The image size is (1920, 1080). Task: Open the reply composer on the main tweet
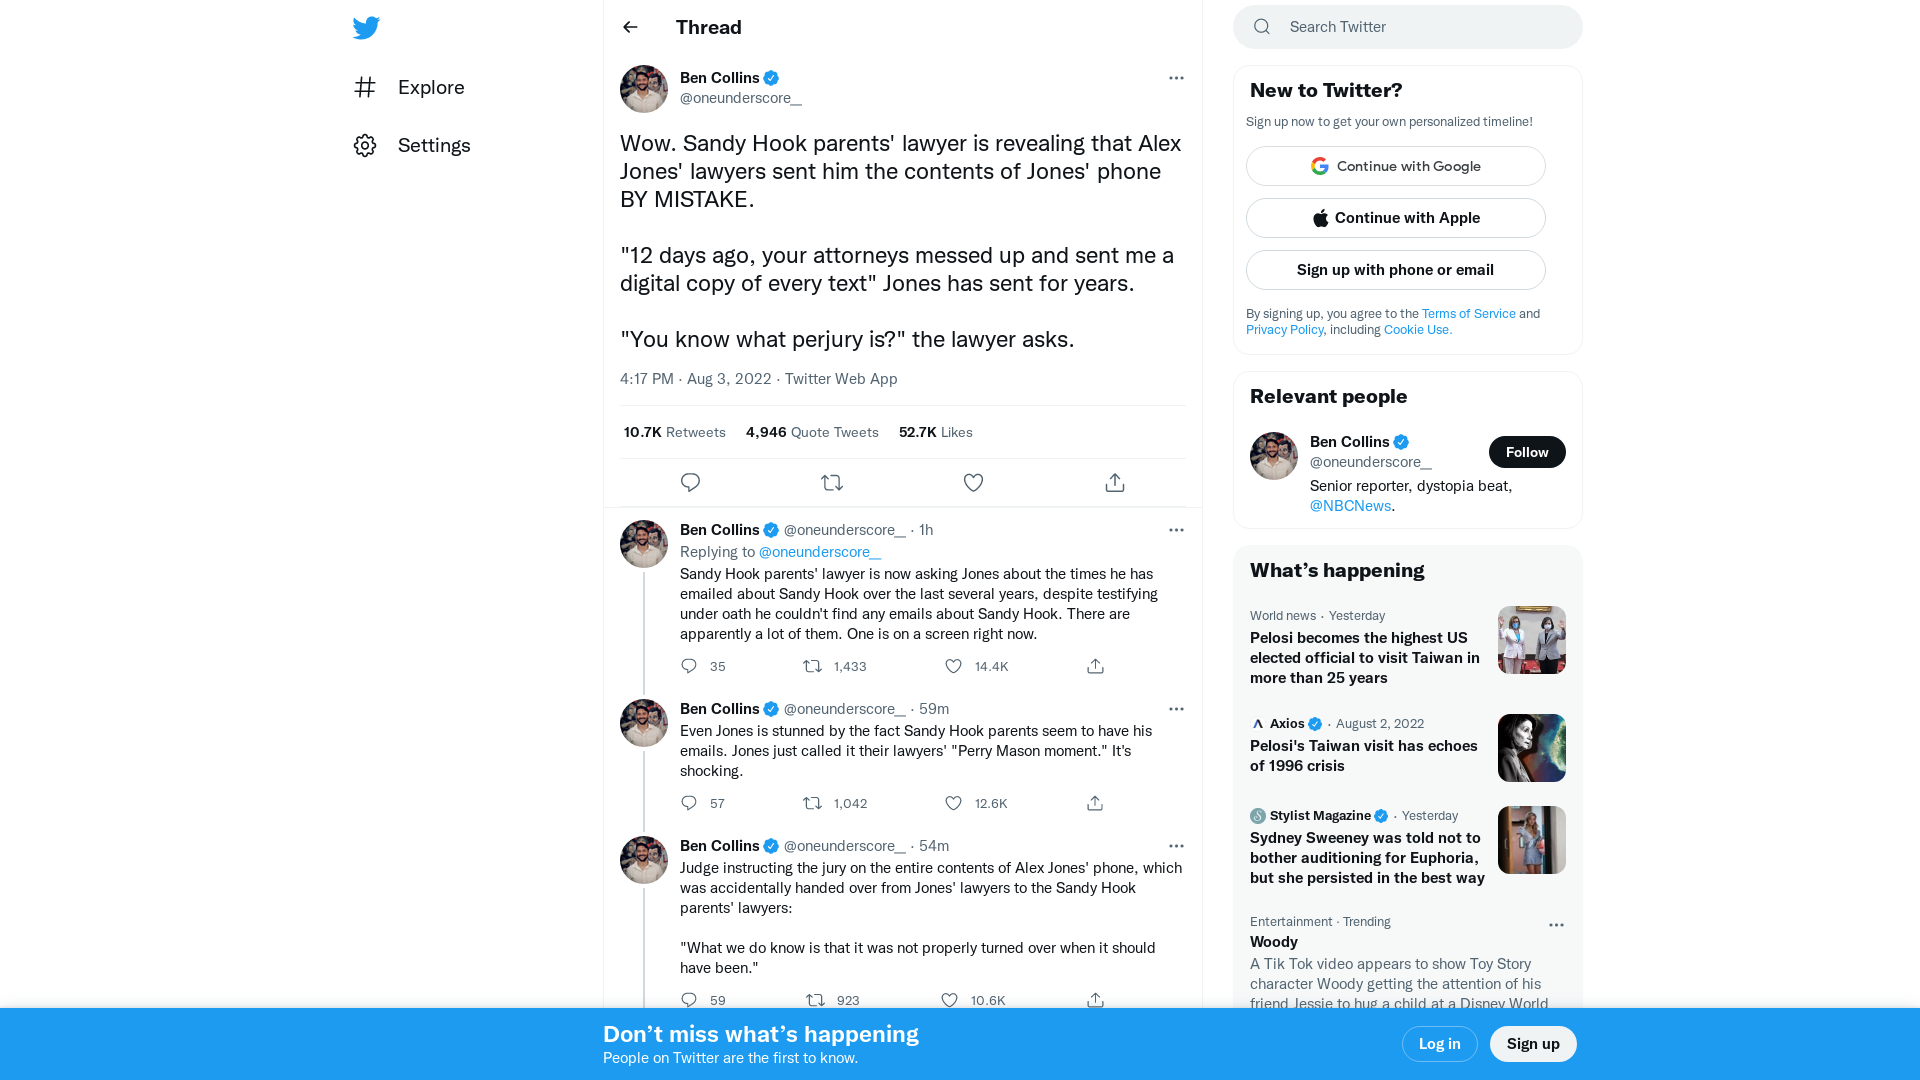click(x=690, y=482)
